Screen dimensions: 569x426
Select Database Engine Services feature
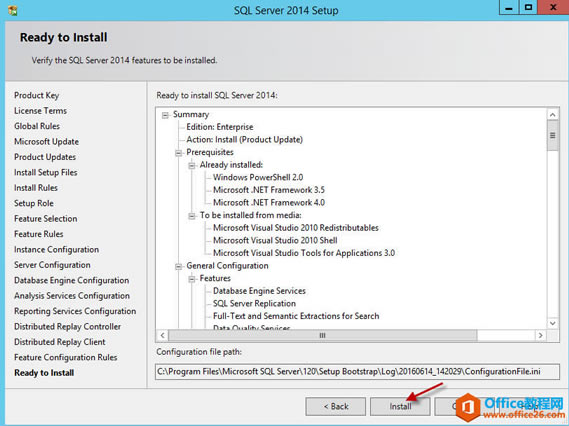click(259, 291)
